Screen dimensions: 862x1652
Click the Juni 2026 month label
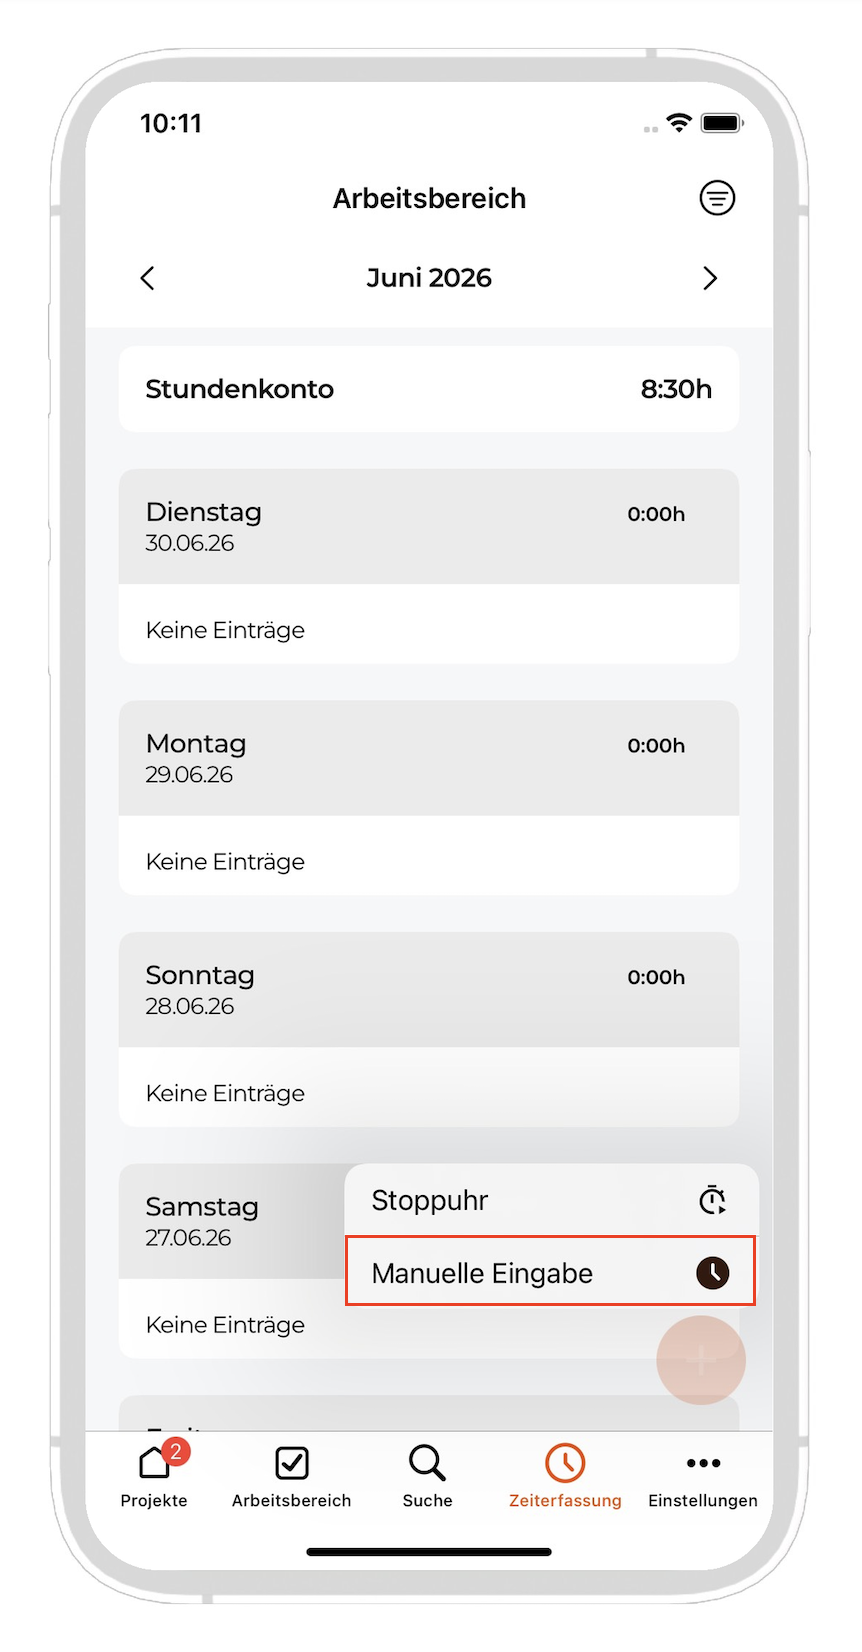pyautogui.click(x=429, y=278)
